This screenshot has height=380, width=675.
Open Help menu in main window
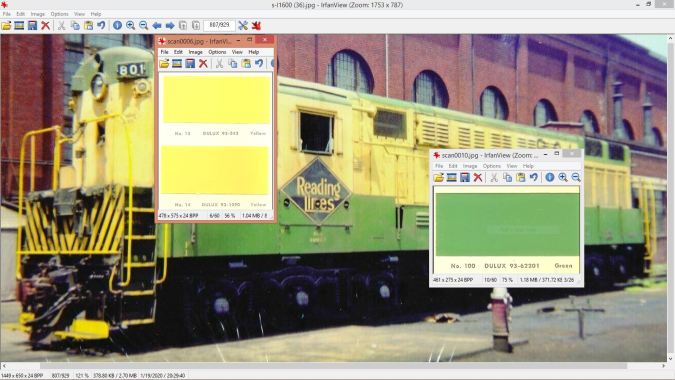96,14
